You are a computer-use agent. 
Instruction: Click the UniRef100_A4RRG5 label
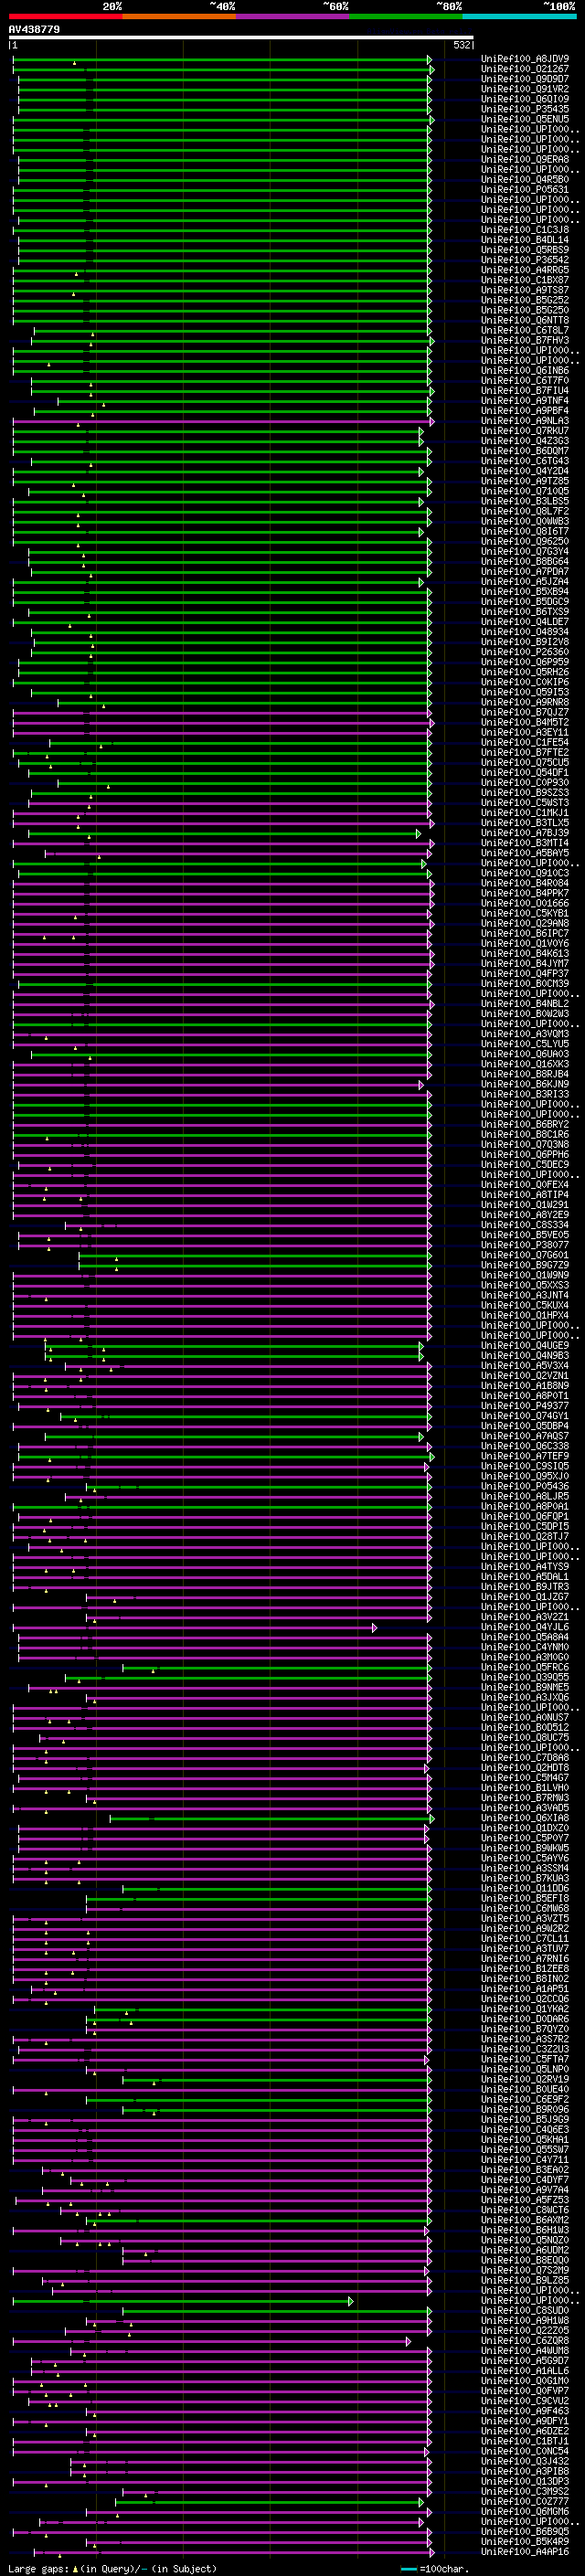coord(525,270)
